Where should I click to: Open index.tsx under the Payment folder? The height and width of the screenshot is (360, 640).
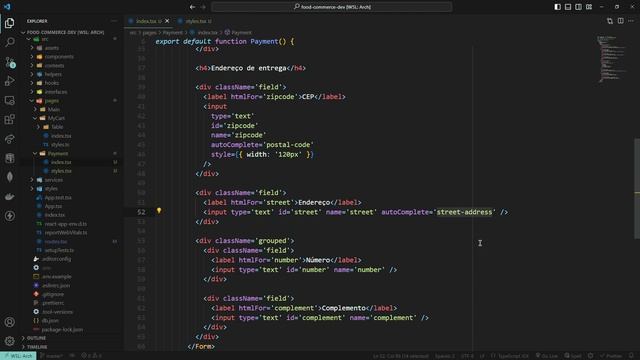pos(61,162)
